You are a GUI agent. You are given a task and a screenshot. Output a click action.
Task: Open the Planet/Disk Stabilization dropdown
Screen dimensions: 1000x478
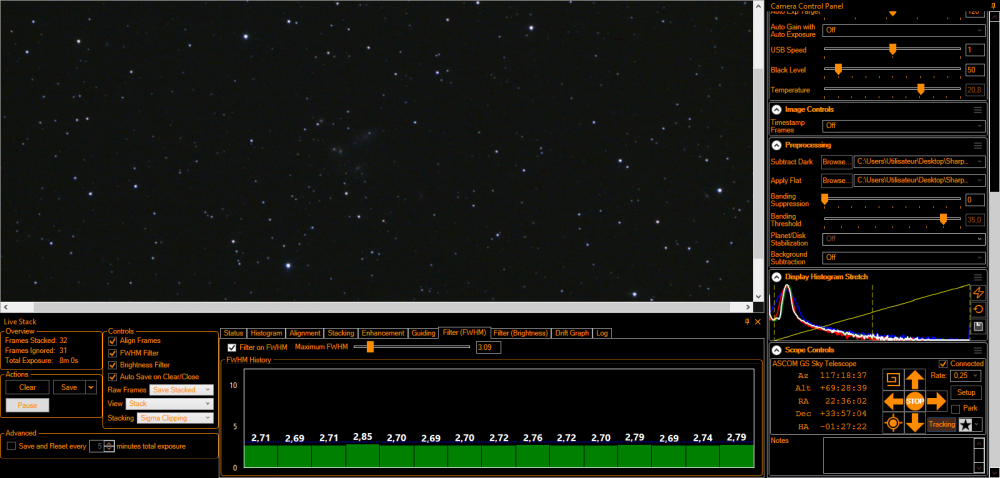click(x=904, y=239)
